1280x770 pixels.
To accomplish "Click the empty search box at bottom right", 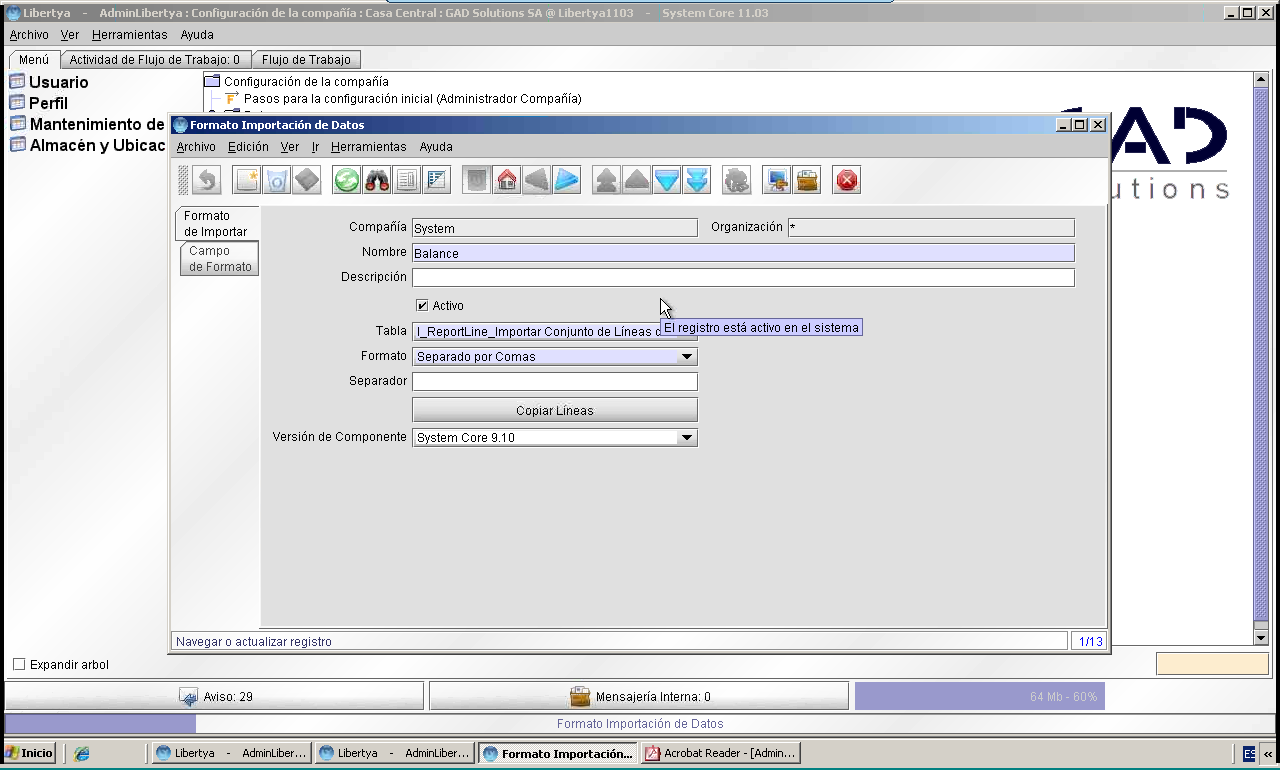I will point(1212,663).
